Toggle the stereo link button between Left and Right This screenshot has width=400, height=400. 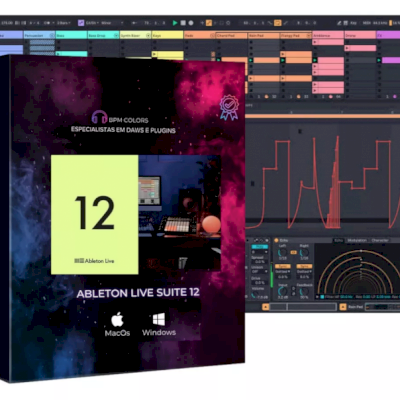coord(293,253)
